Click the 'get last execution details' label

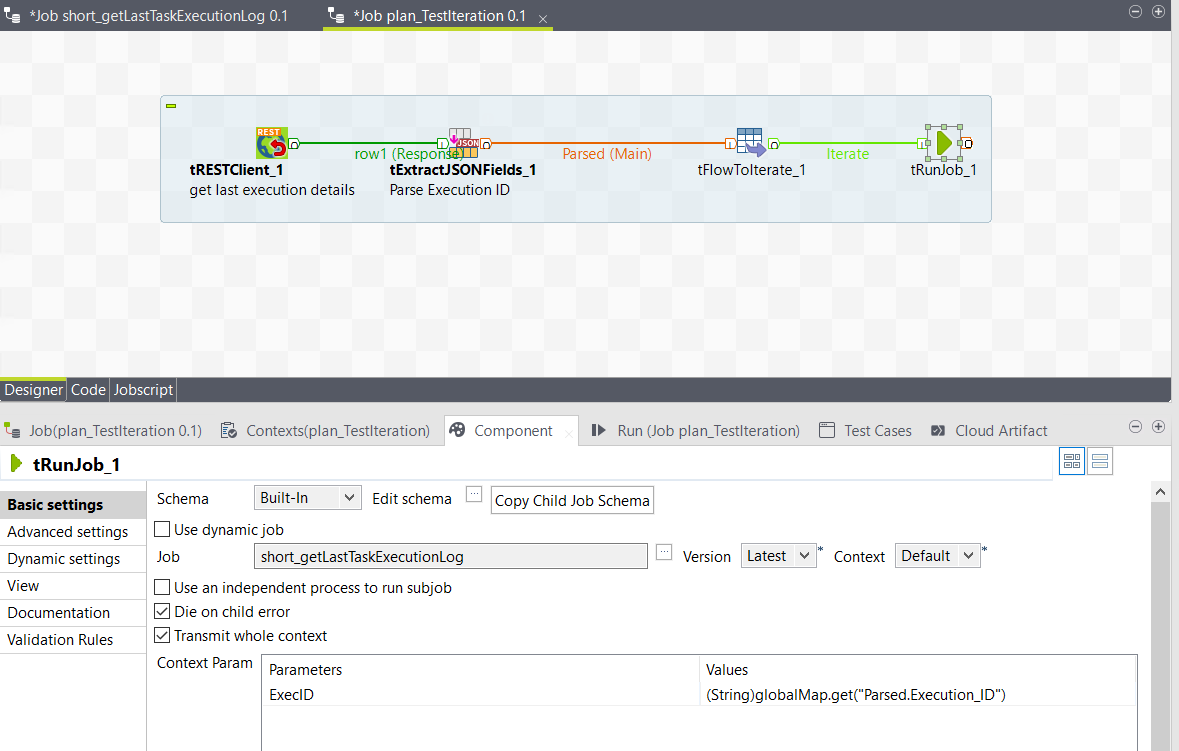(x=271, y=190)
